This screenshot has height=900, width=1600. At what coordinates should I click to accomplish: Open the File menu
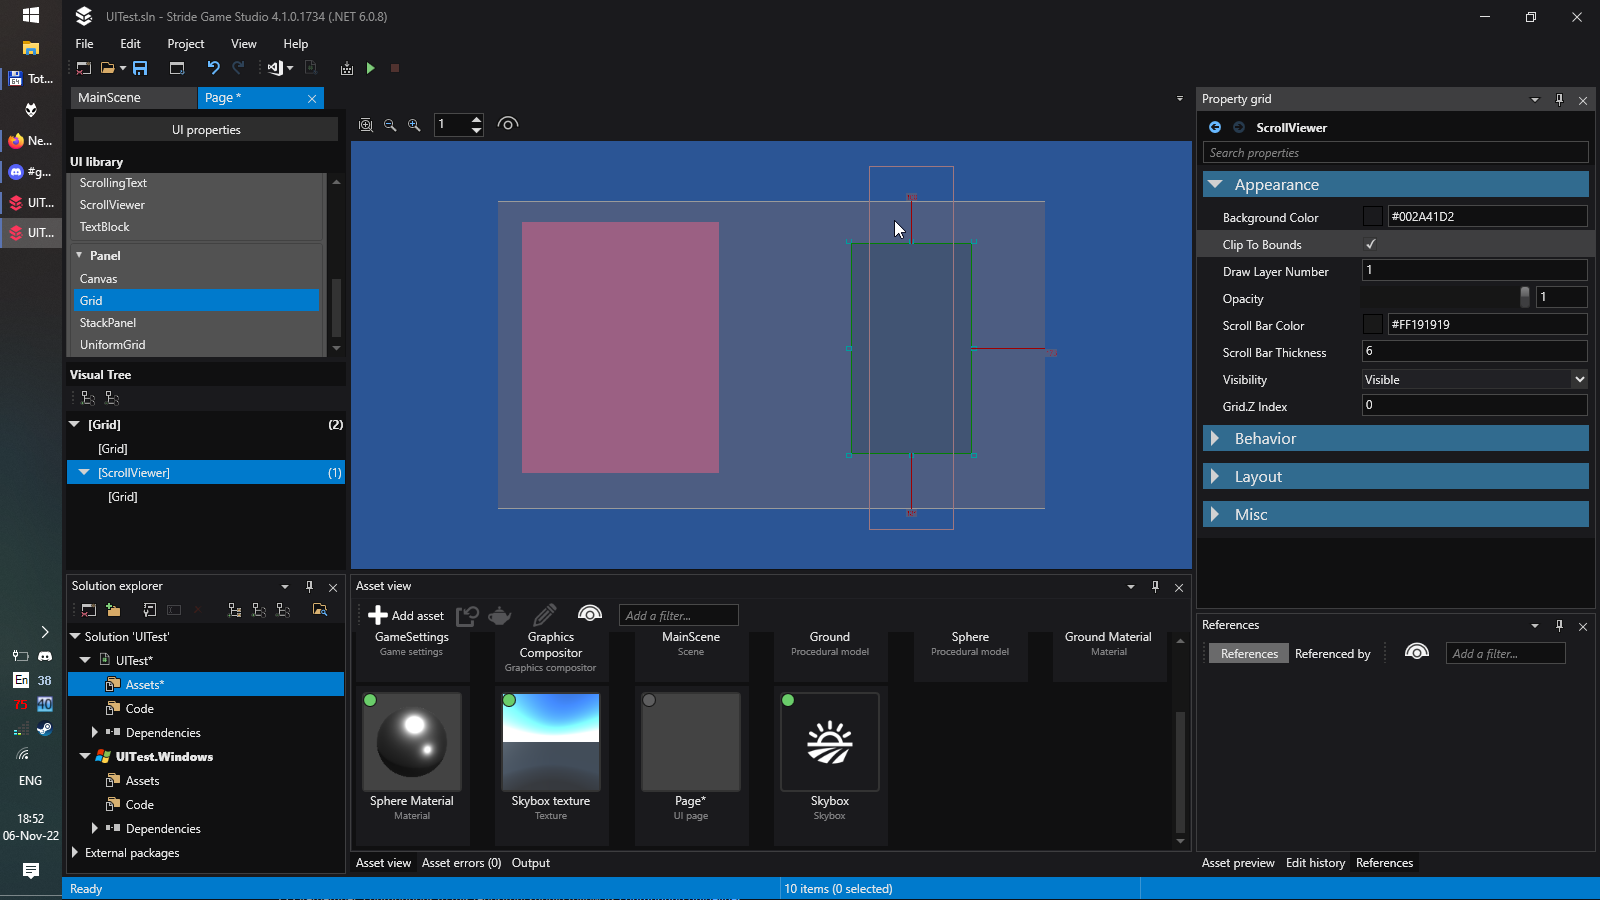pos(84,44)
